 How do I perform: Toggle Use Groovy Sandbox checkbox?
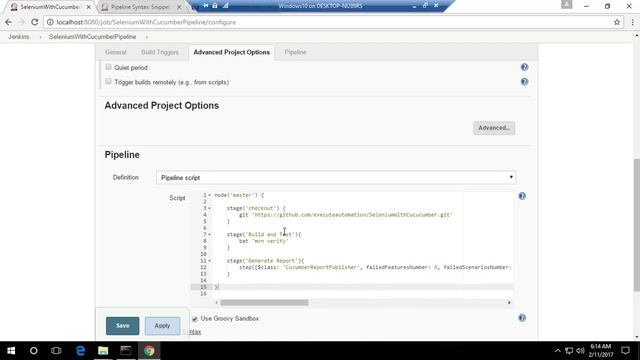click(195, 319)
